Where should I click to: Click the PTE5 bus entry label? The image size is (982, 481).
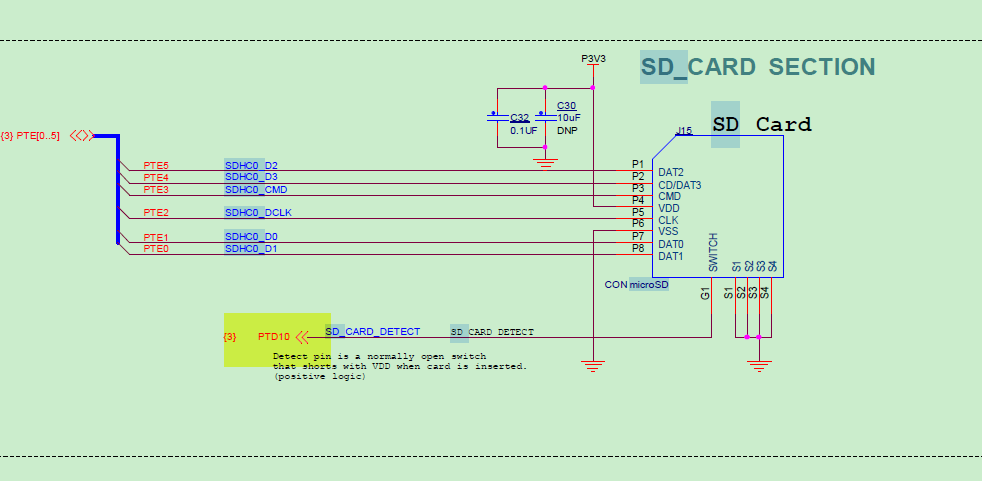[x=156, y=166]
